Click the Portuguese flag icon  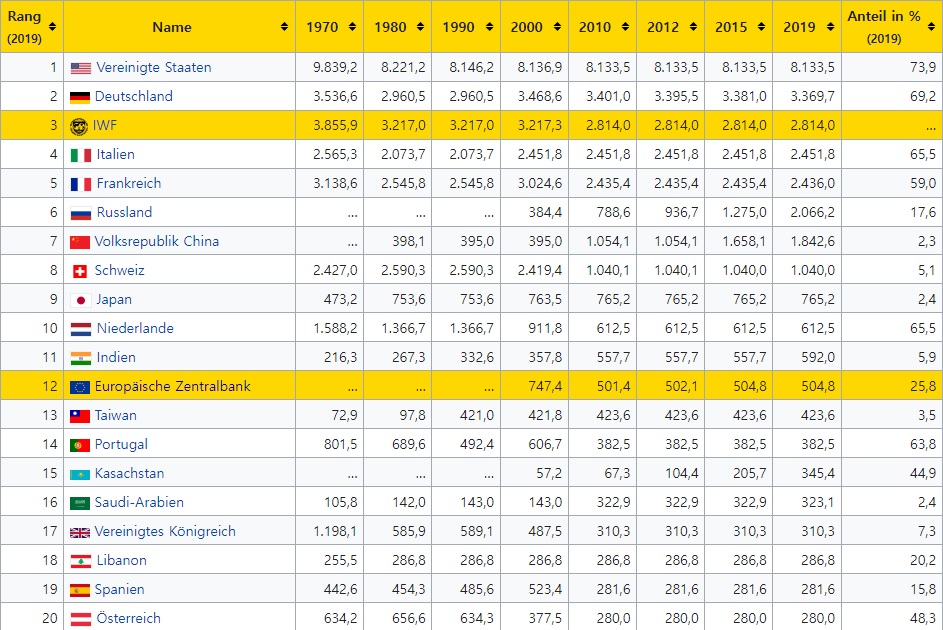pos(80,445)
